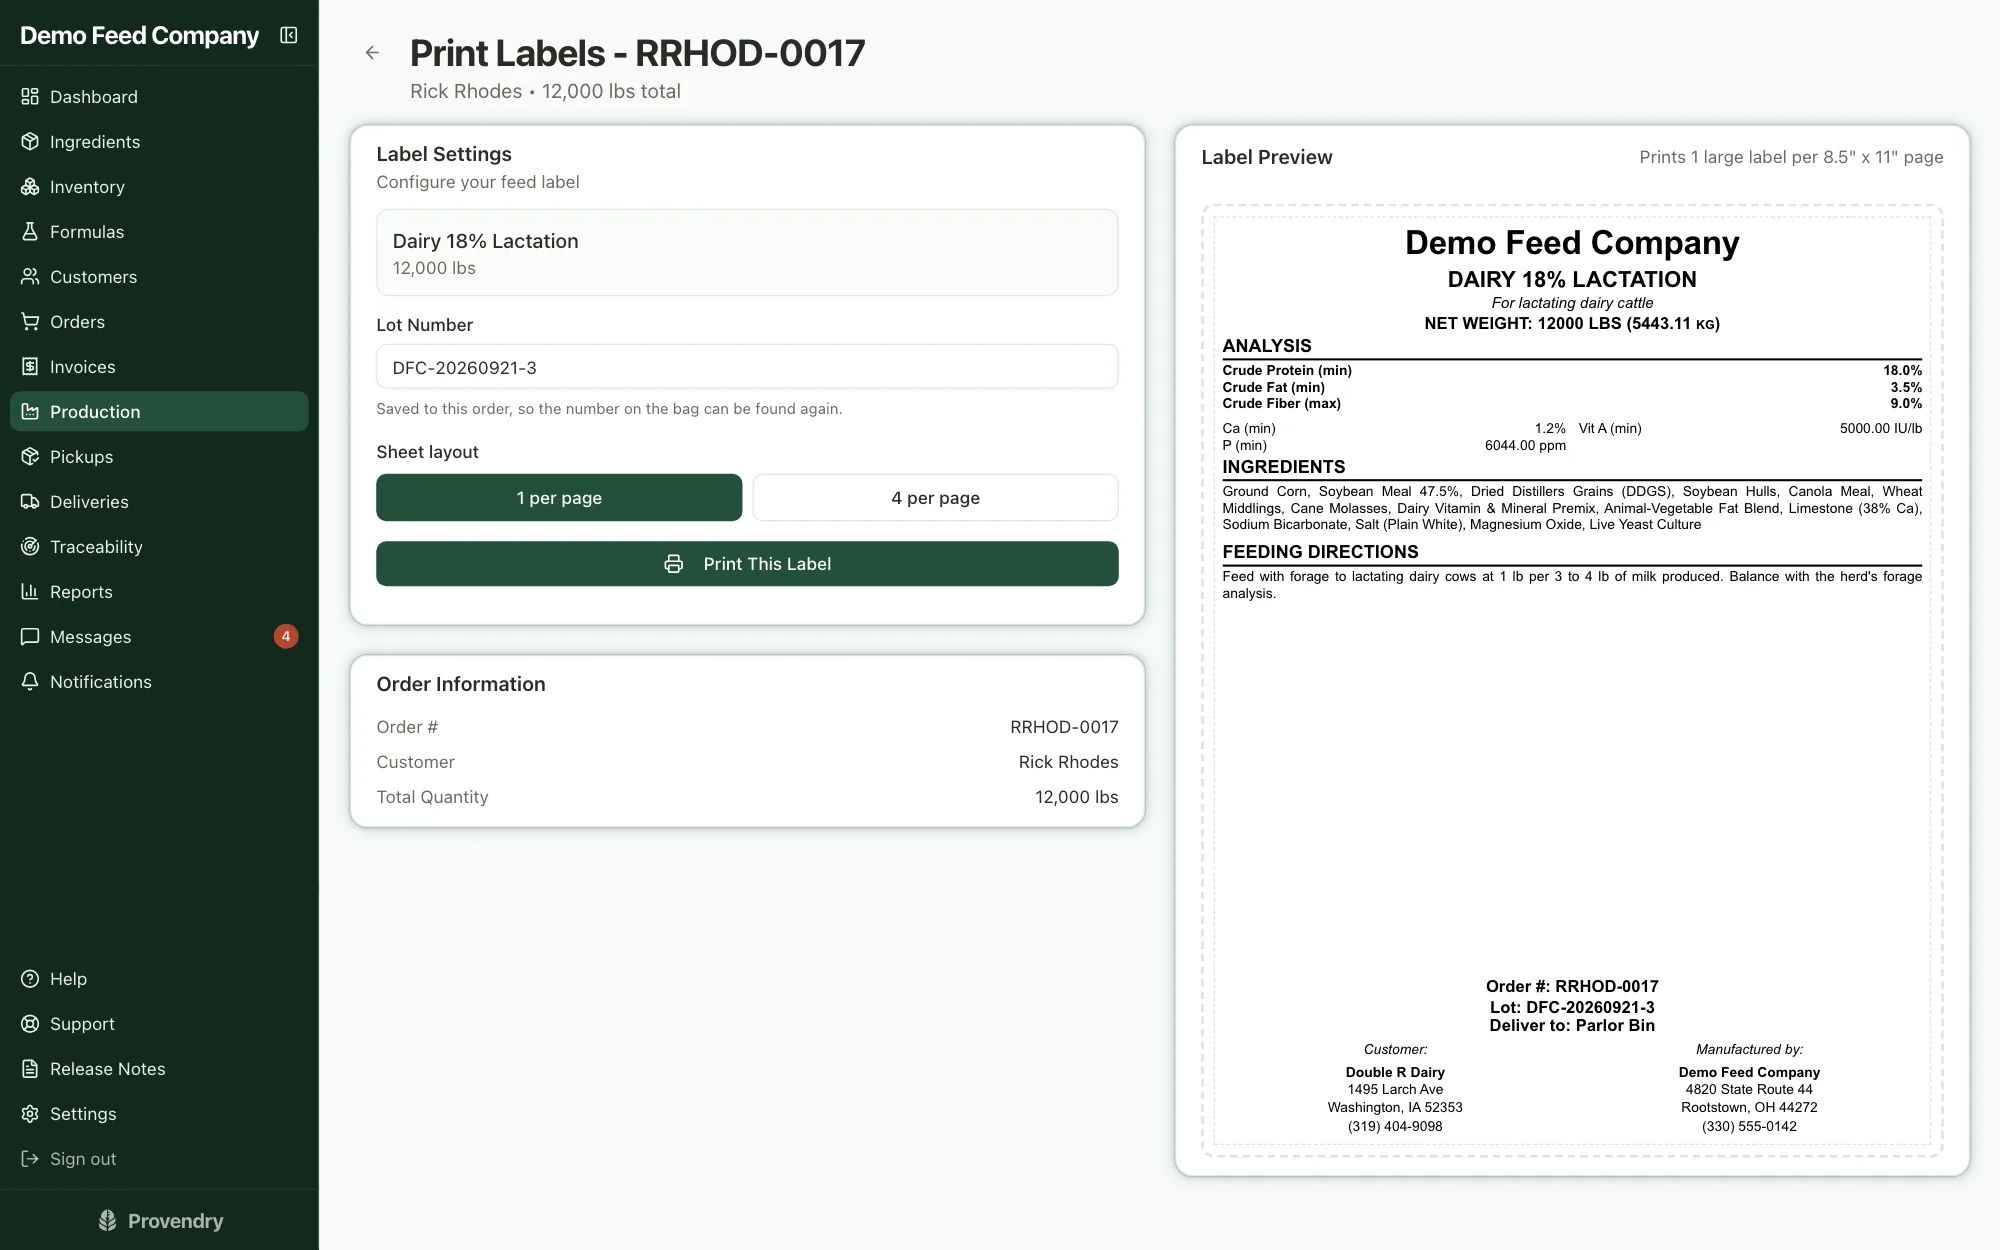Click order number value RRHOD-0017

(1064, 727)
